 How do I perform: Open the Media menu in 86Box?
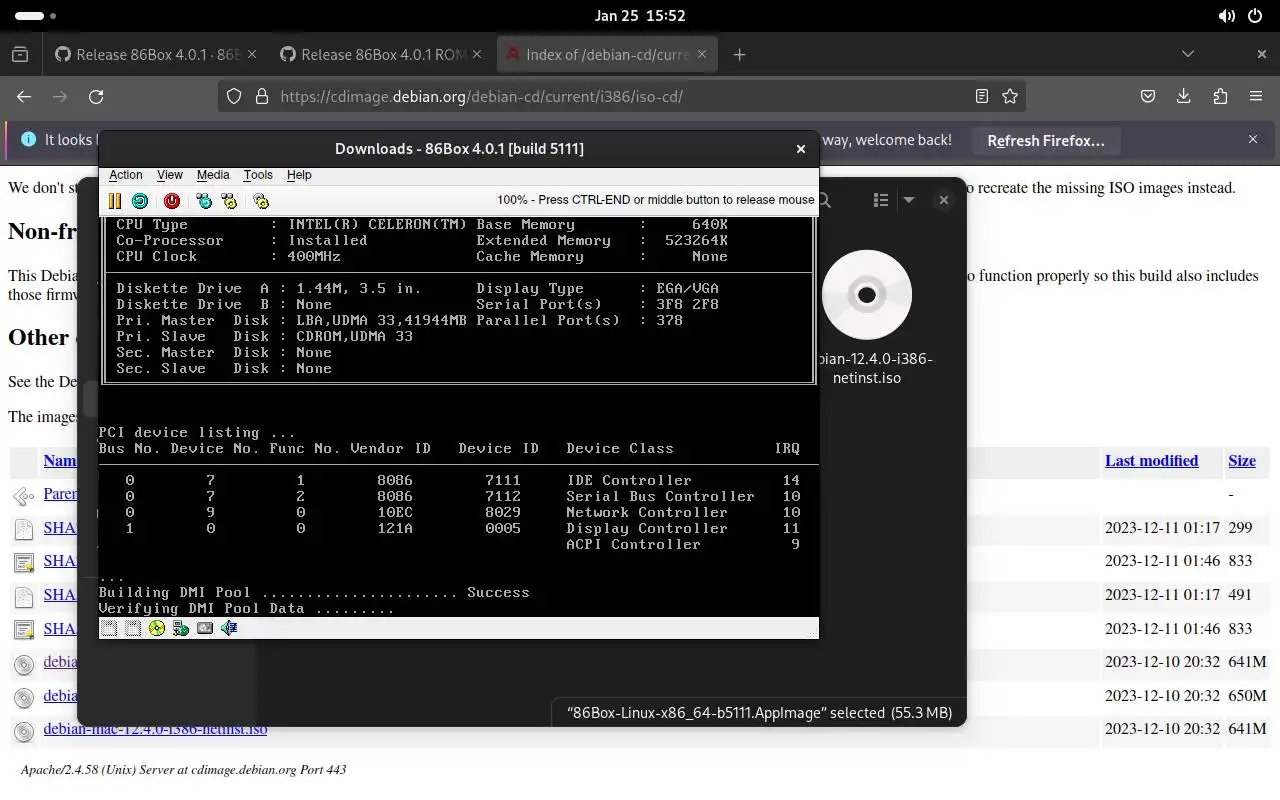(x=213, y=175)
